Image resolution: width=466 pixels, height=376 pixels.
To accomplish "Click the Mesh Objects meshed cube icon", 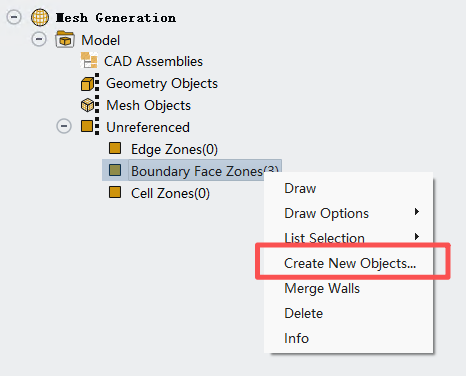I will coord(90,105).
